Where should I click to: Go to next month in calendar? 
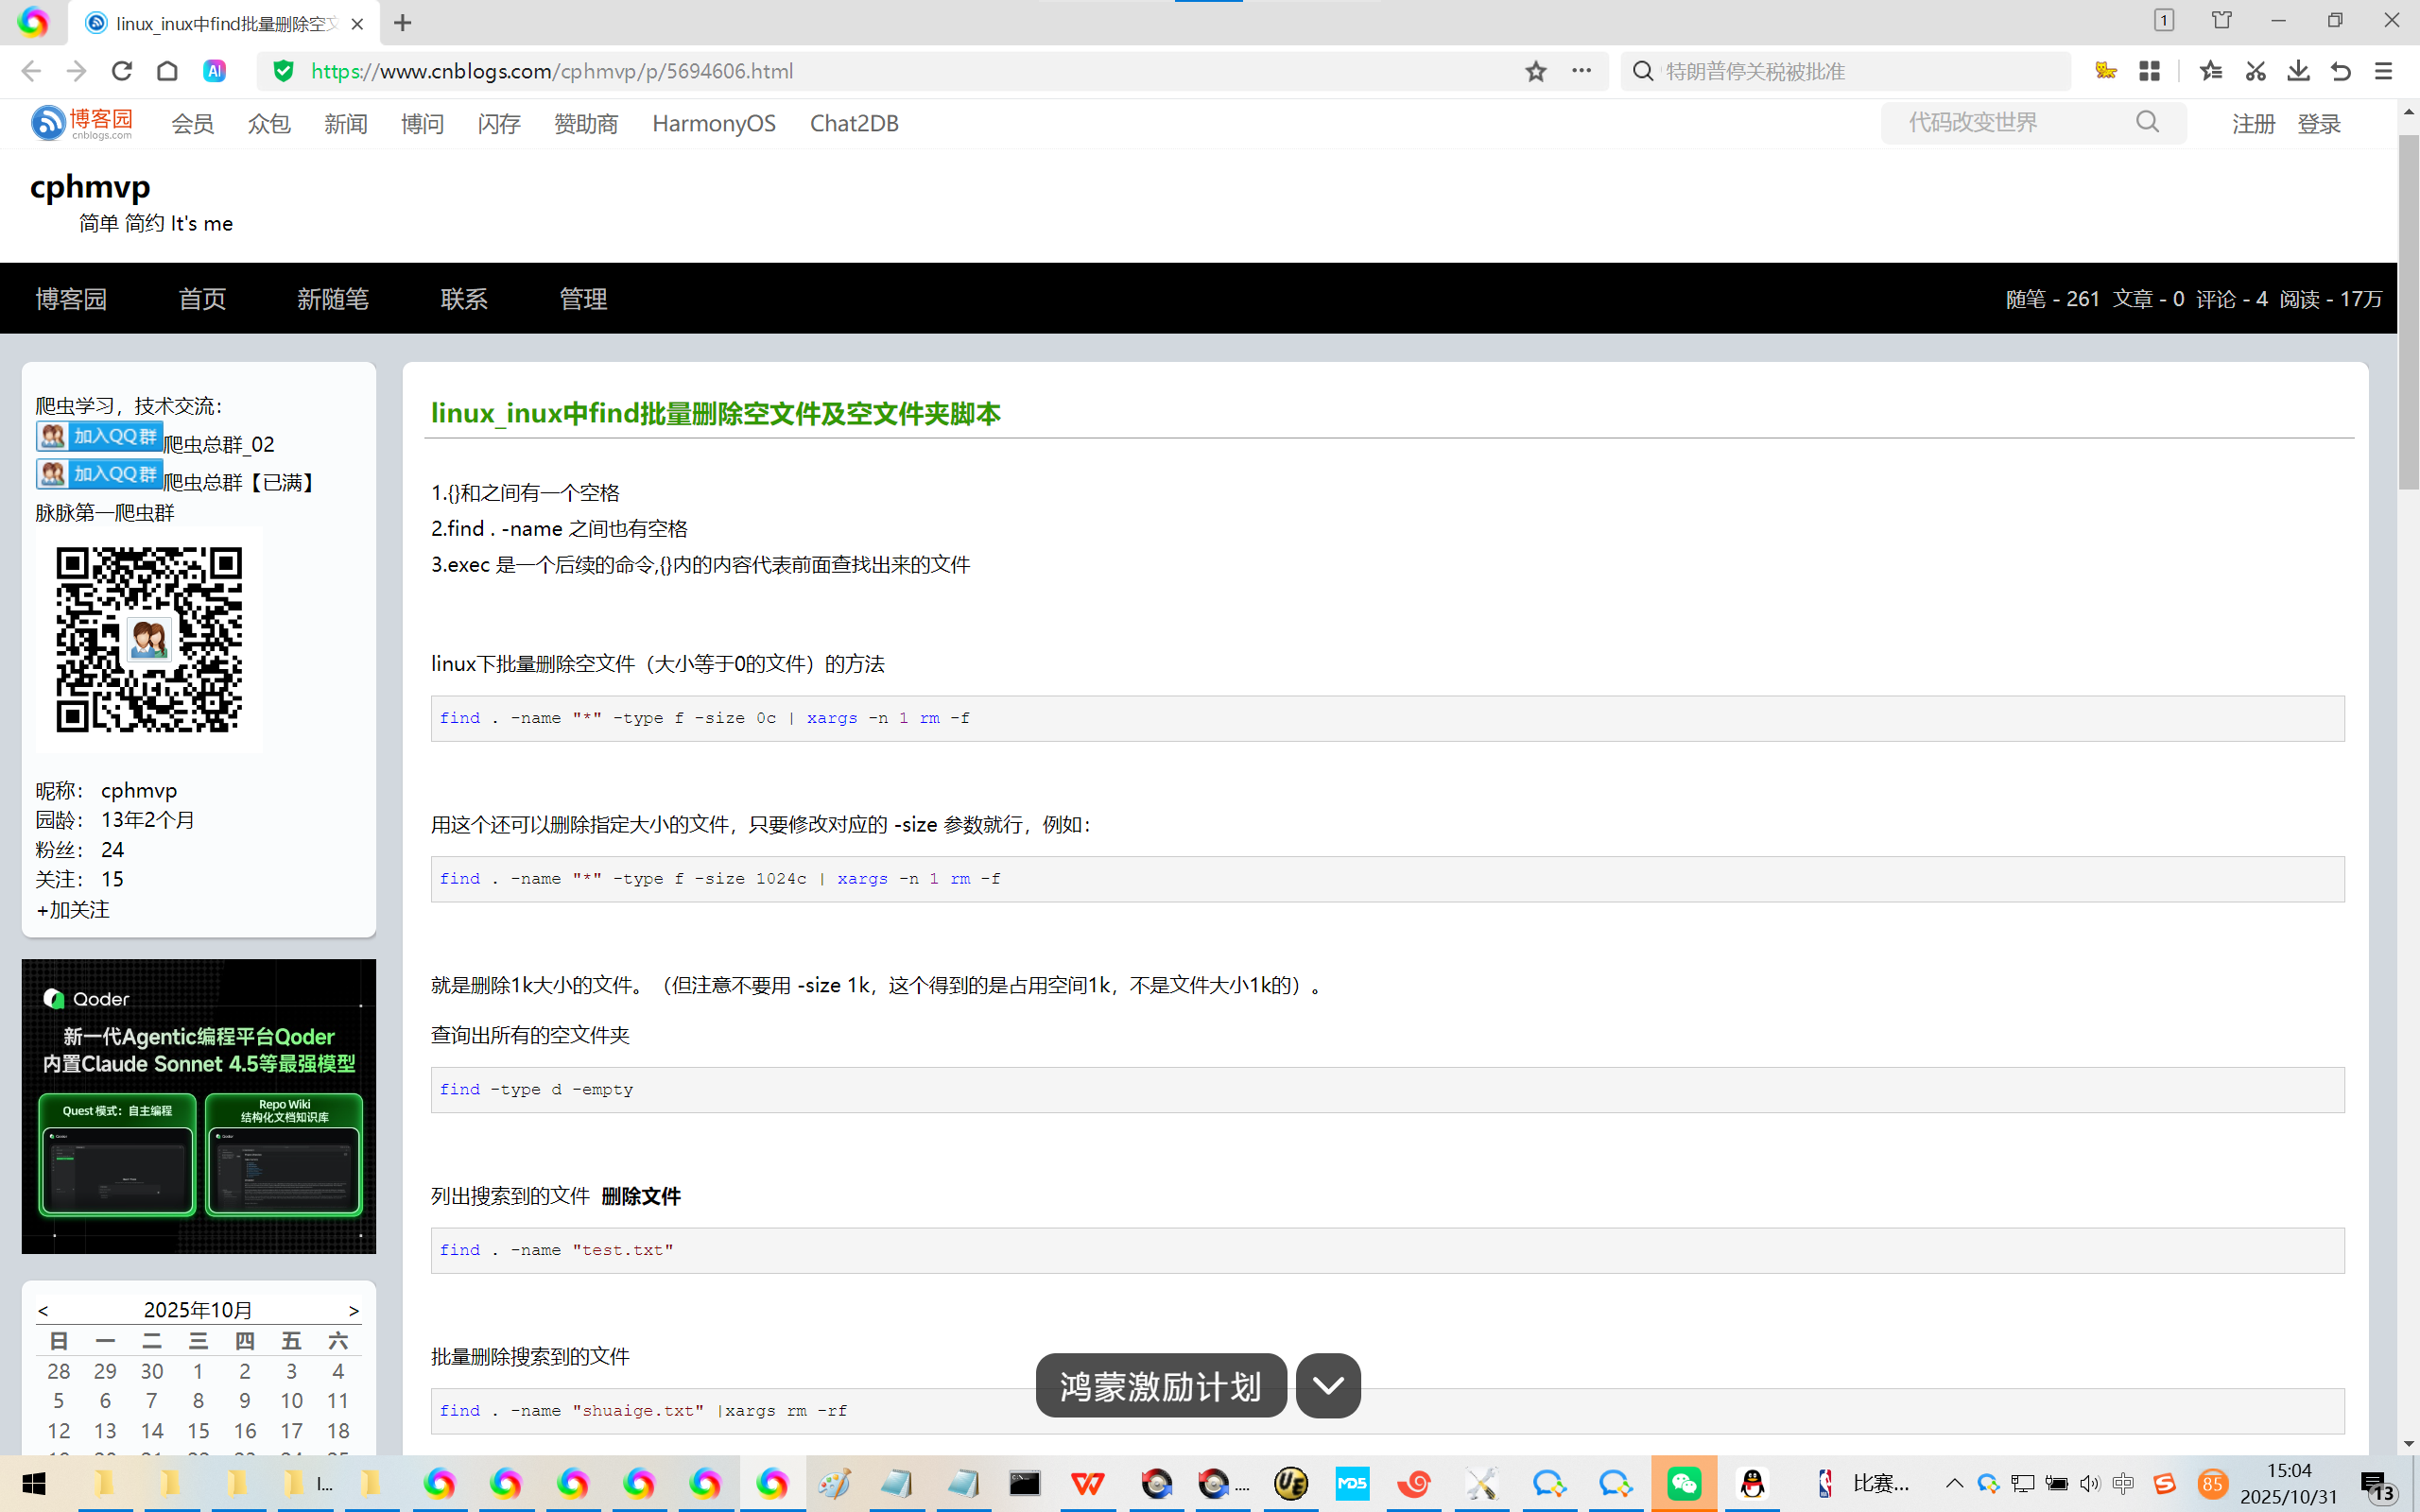[353, 1310]
